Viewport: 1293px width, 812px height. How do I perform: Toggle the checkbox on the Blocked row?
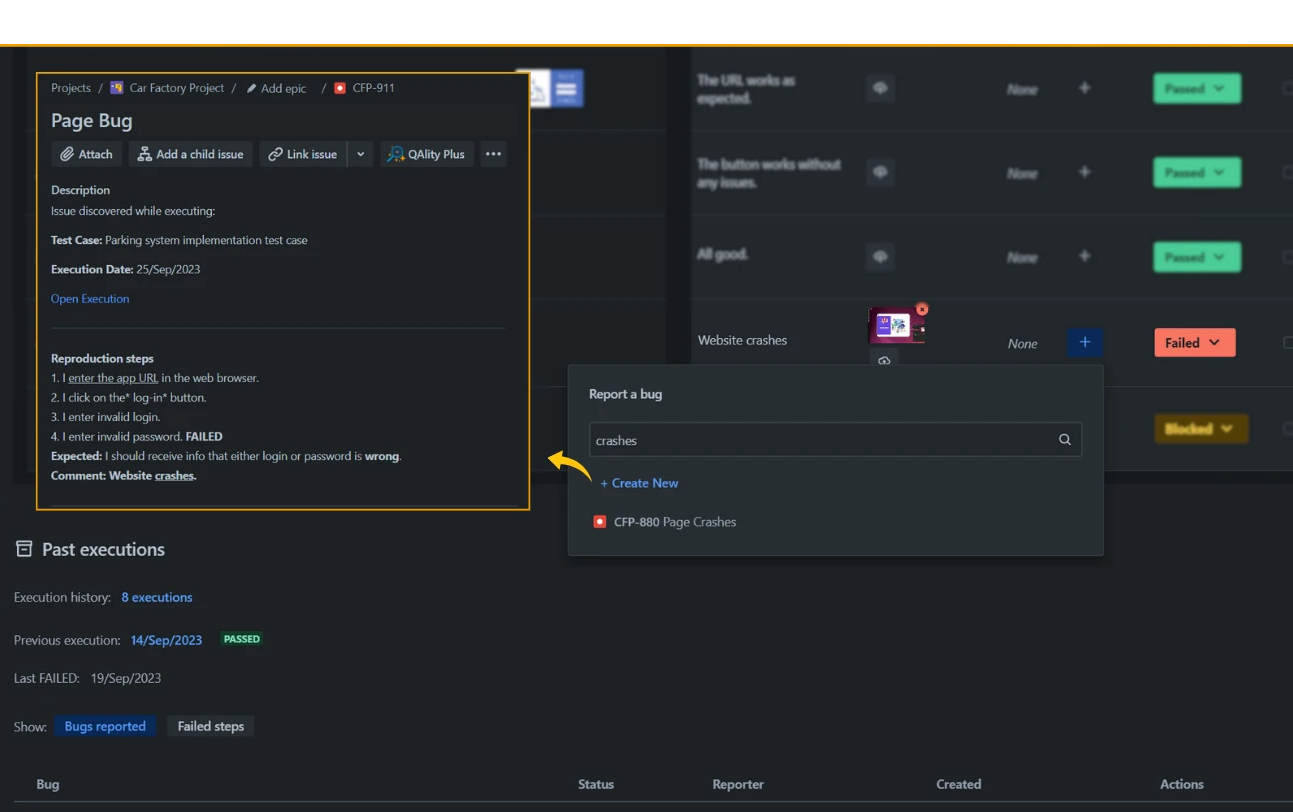tap(1288, 428)
